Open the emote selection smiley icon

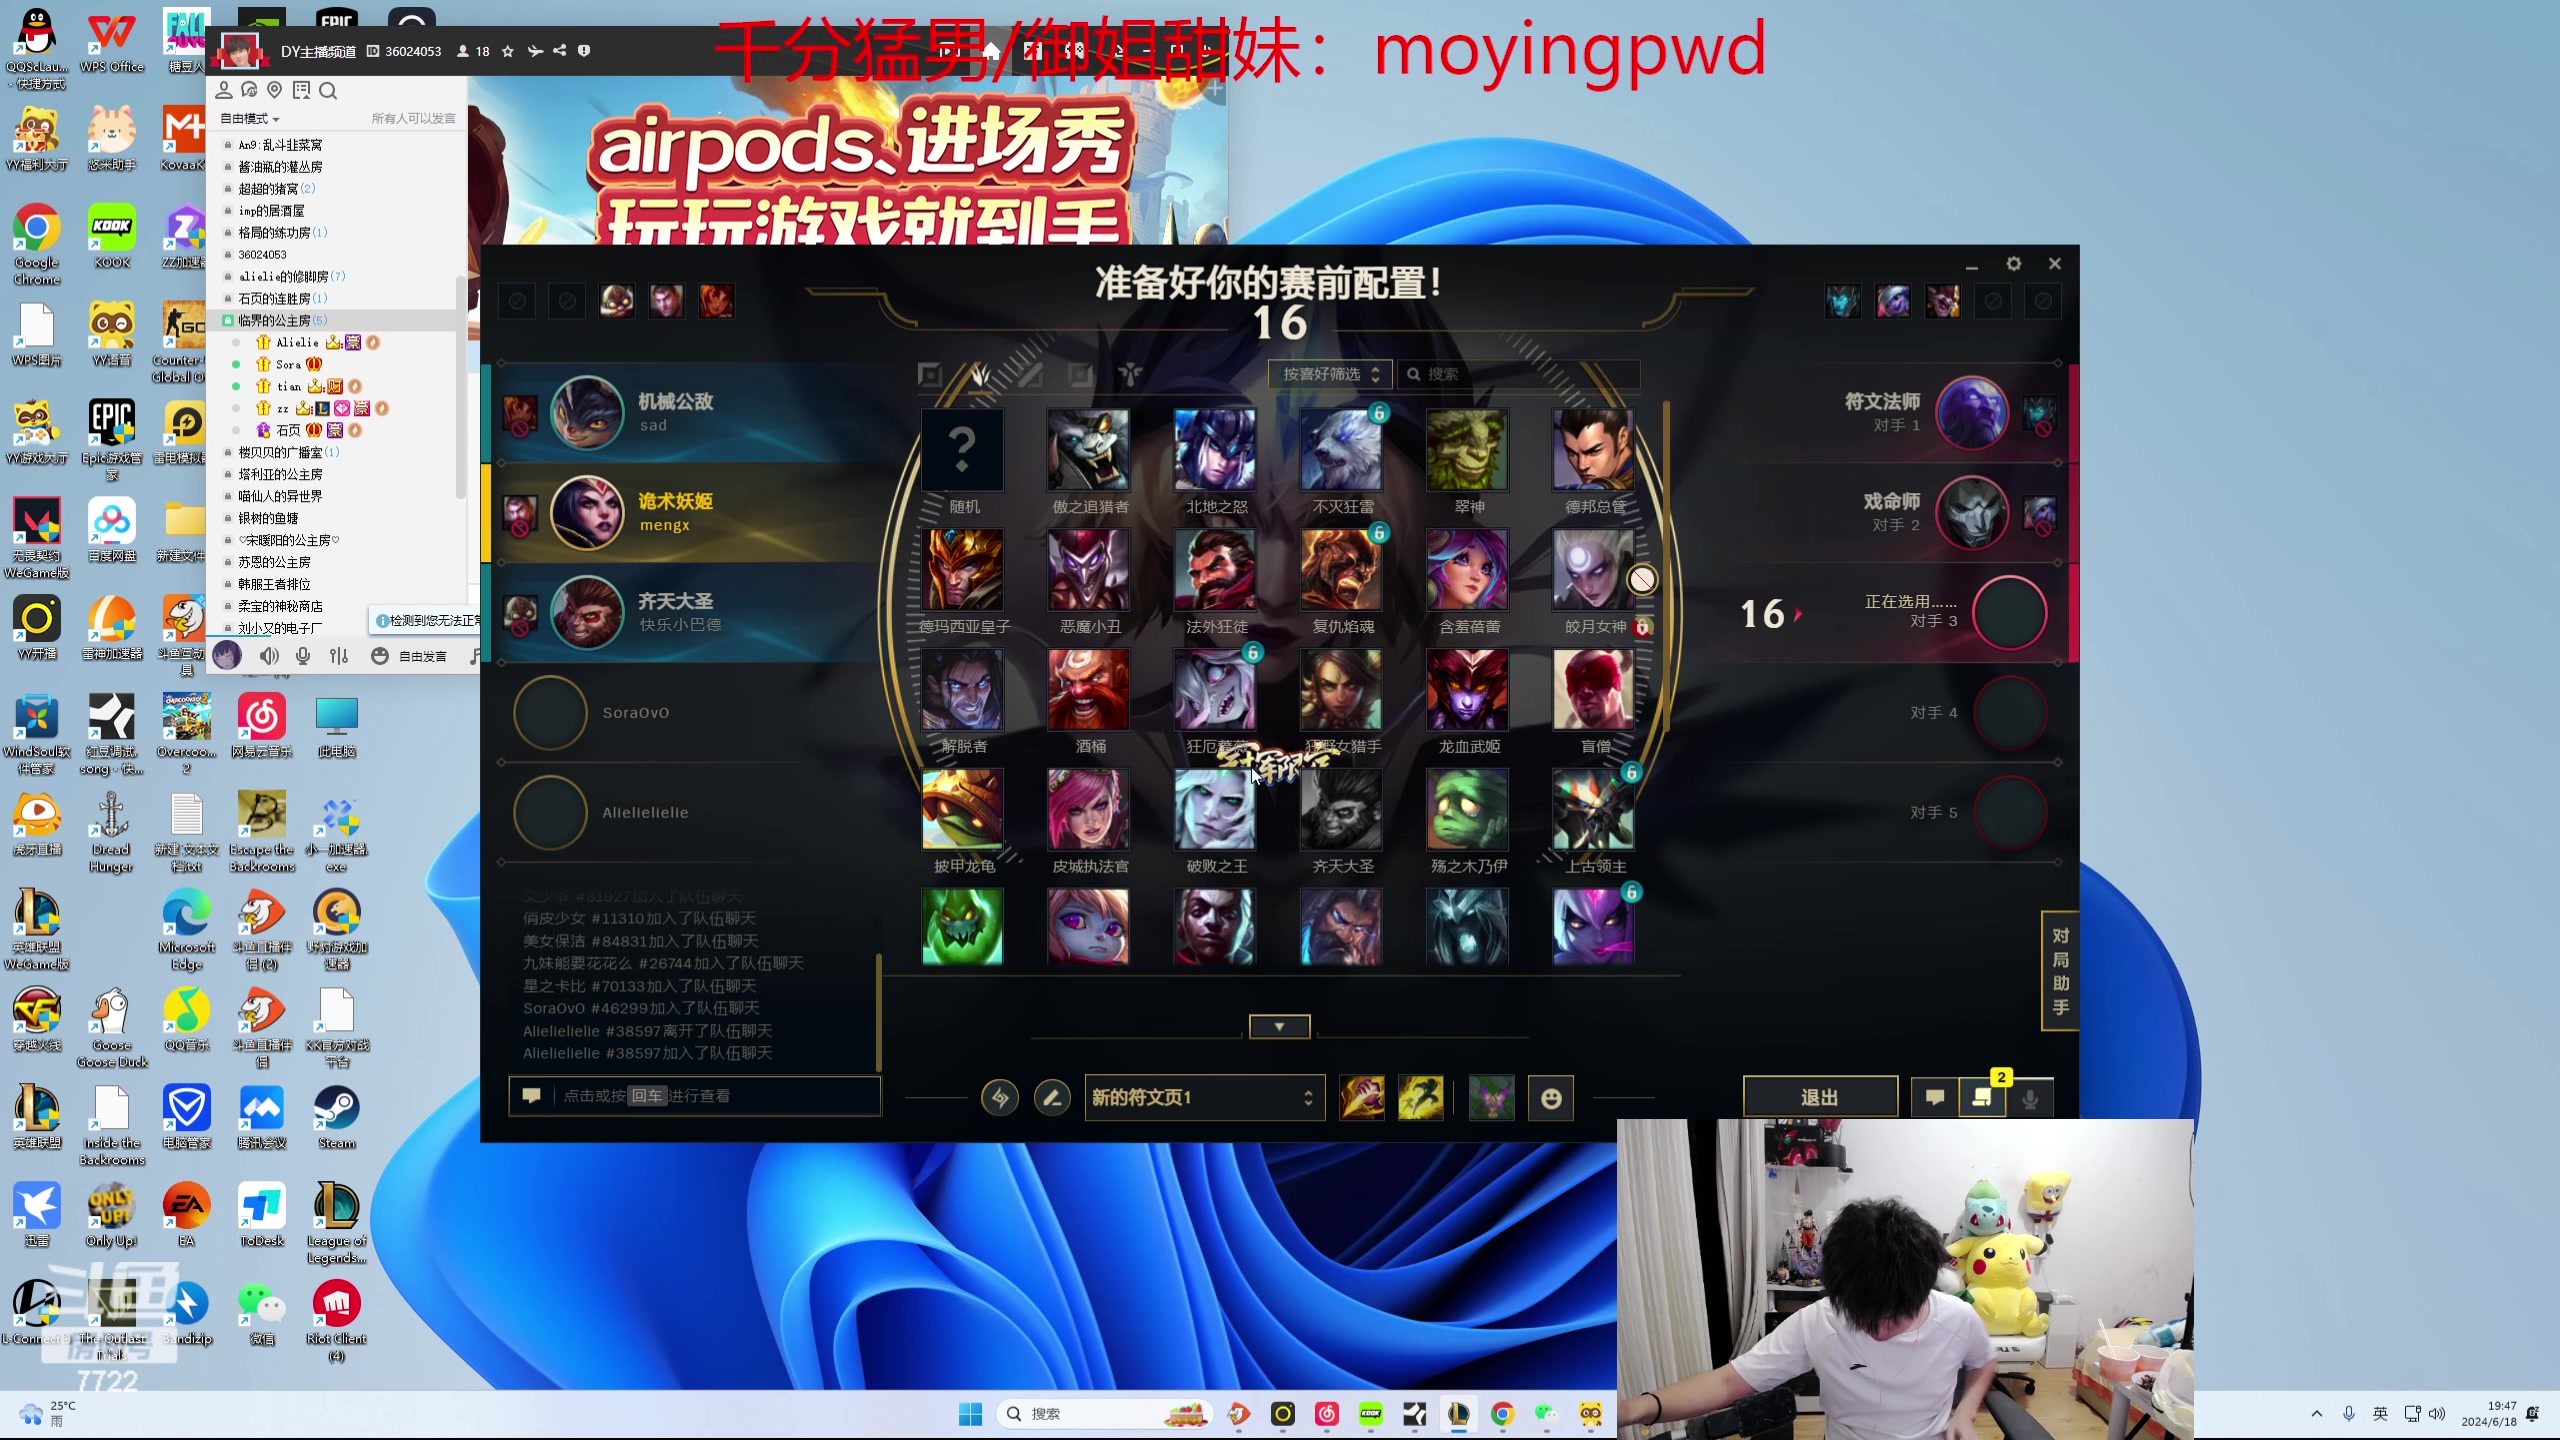(1550, 1098)
